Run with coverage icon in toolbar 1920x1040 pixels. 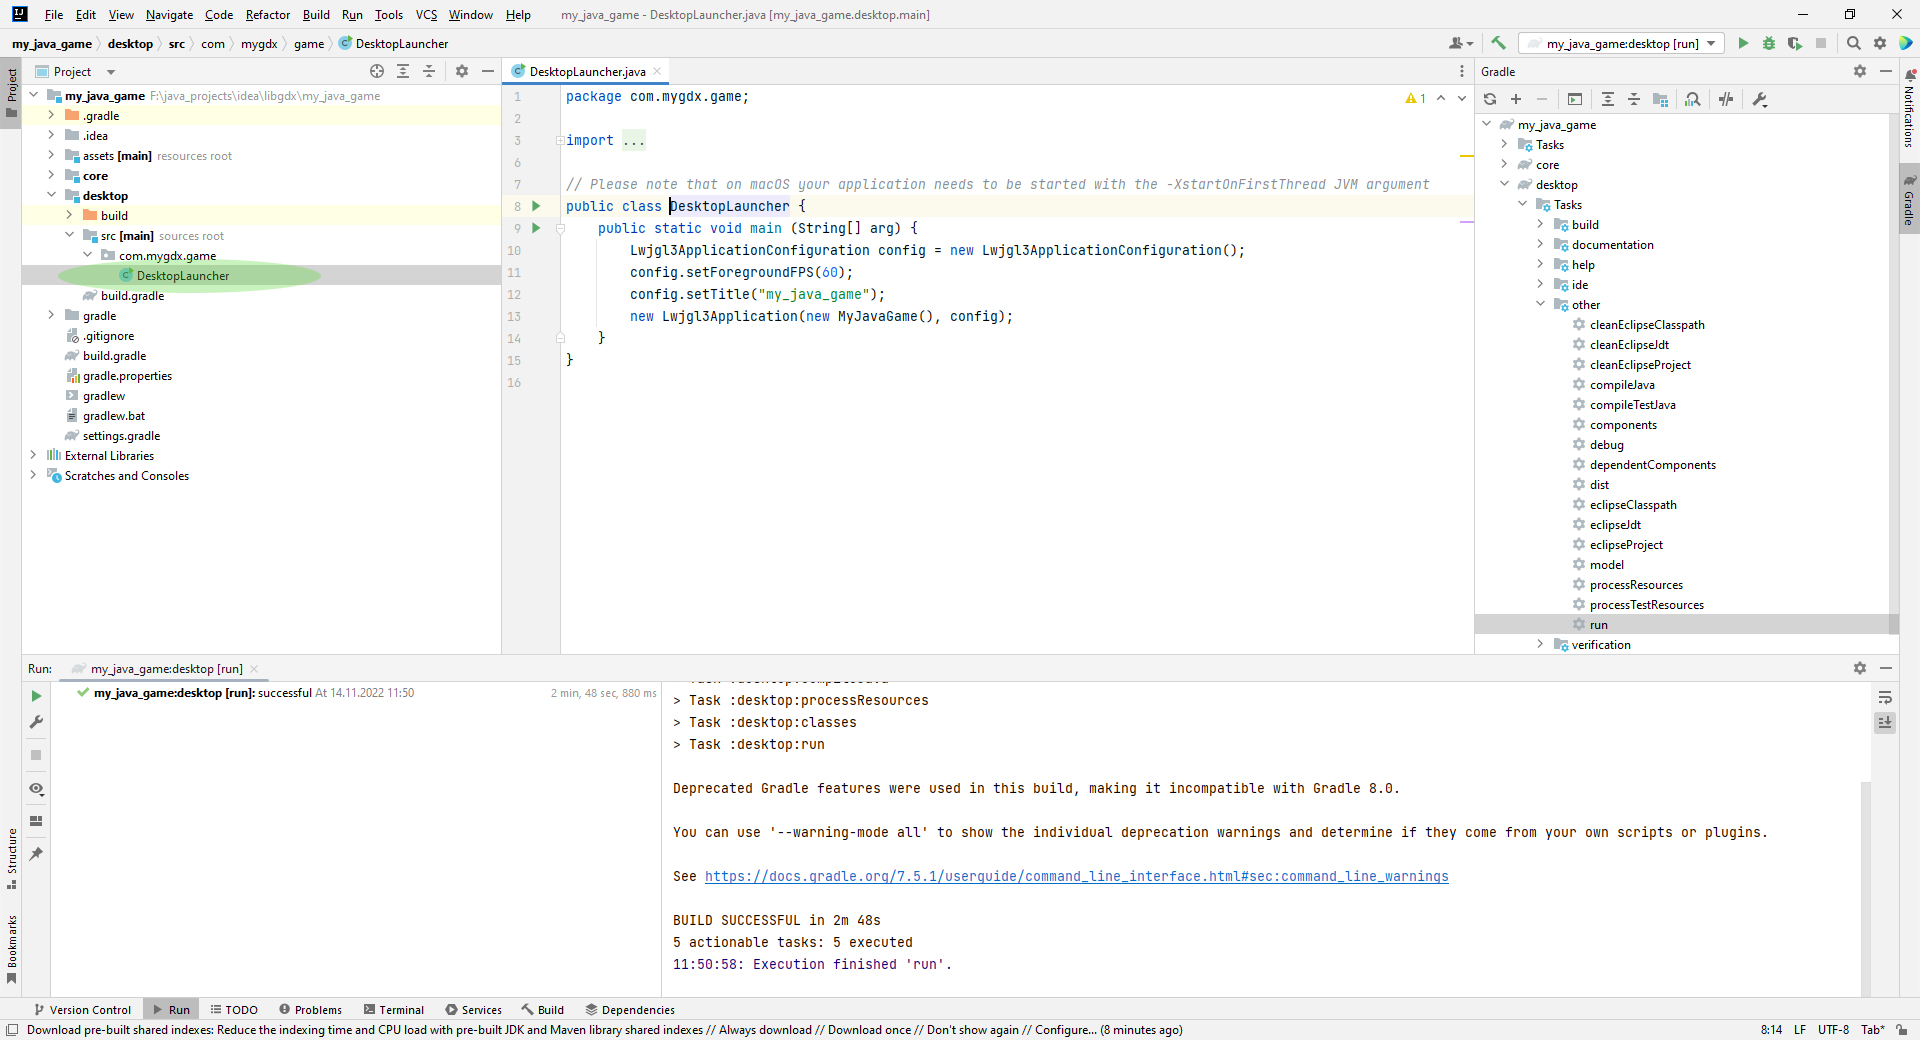pyautogui.click(x=1795, y=43)
